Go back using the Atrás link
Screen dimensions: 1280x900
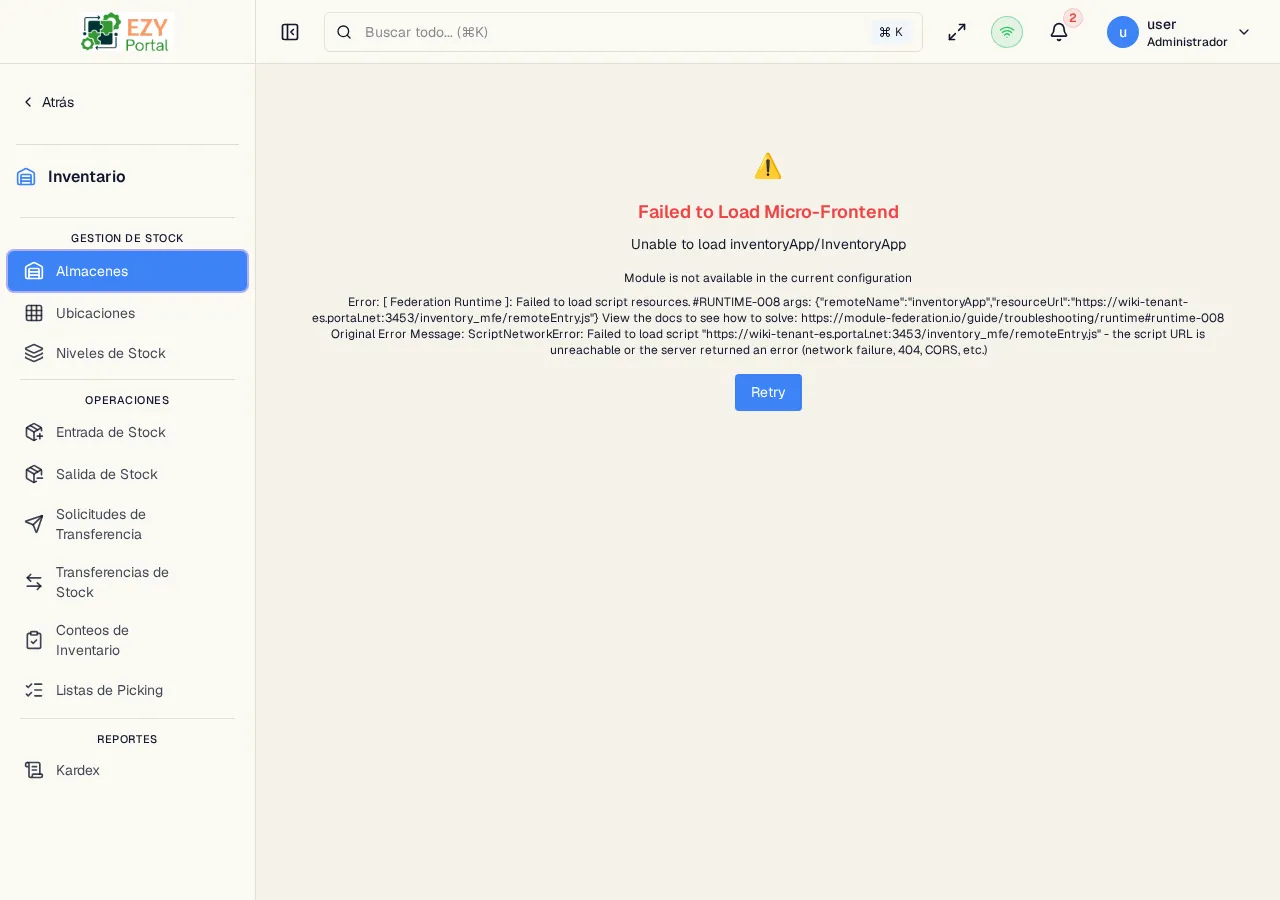pyautogui.click(x=48, y=102)
